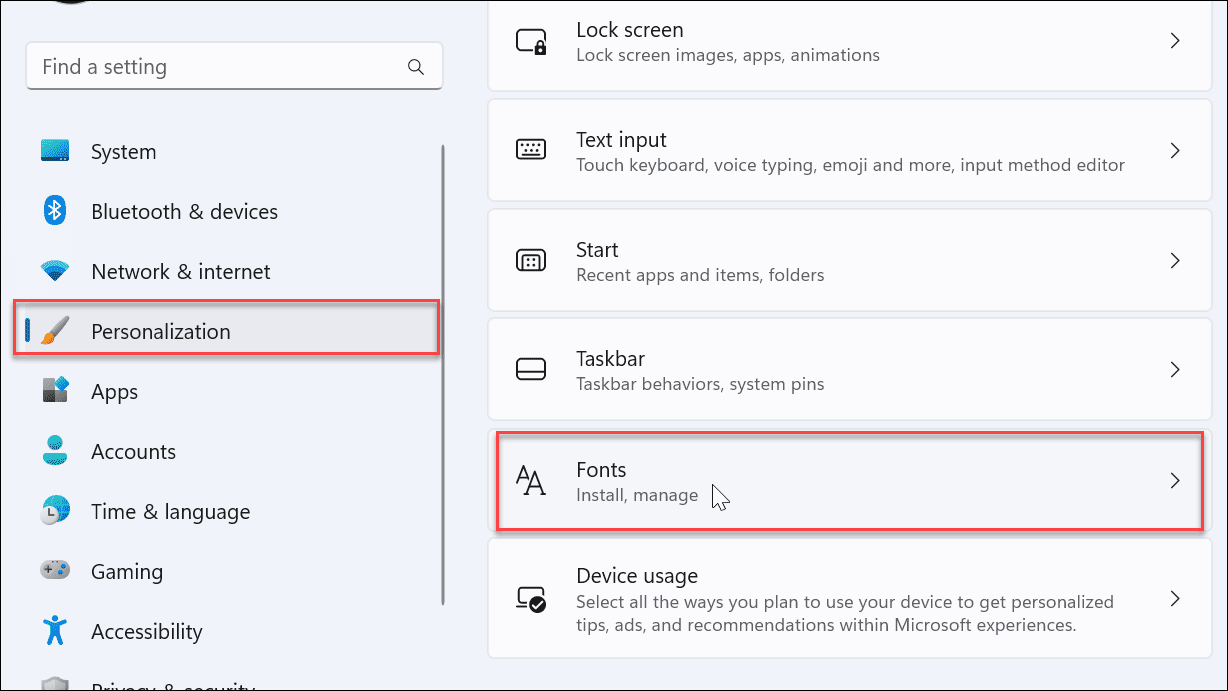Select the System icon in sidebar
This screenshot has width=1228, height=691.
pos(54,151)
